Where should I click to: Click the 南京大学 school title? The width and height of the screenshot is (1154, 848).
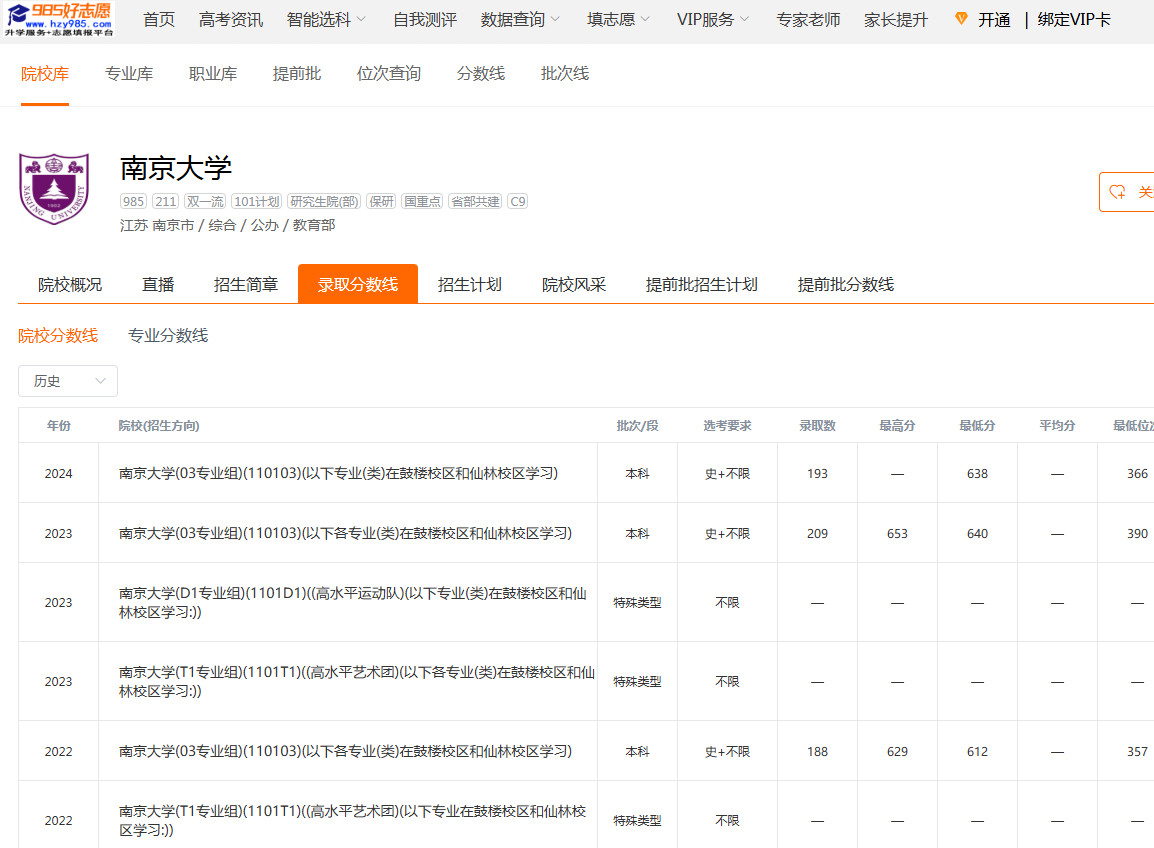point(176,169)
